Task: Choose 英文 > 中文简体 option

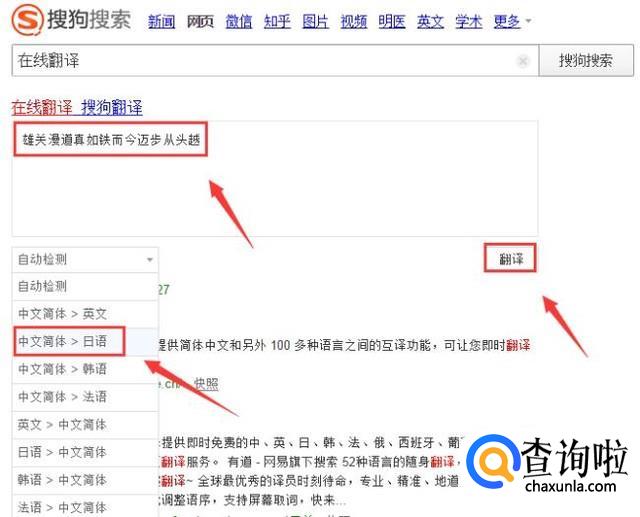Action: click(85, 425)
